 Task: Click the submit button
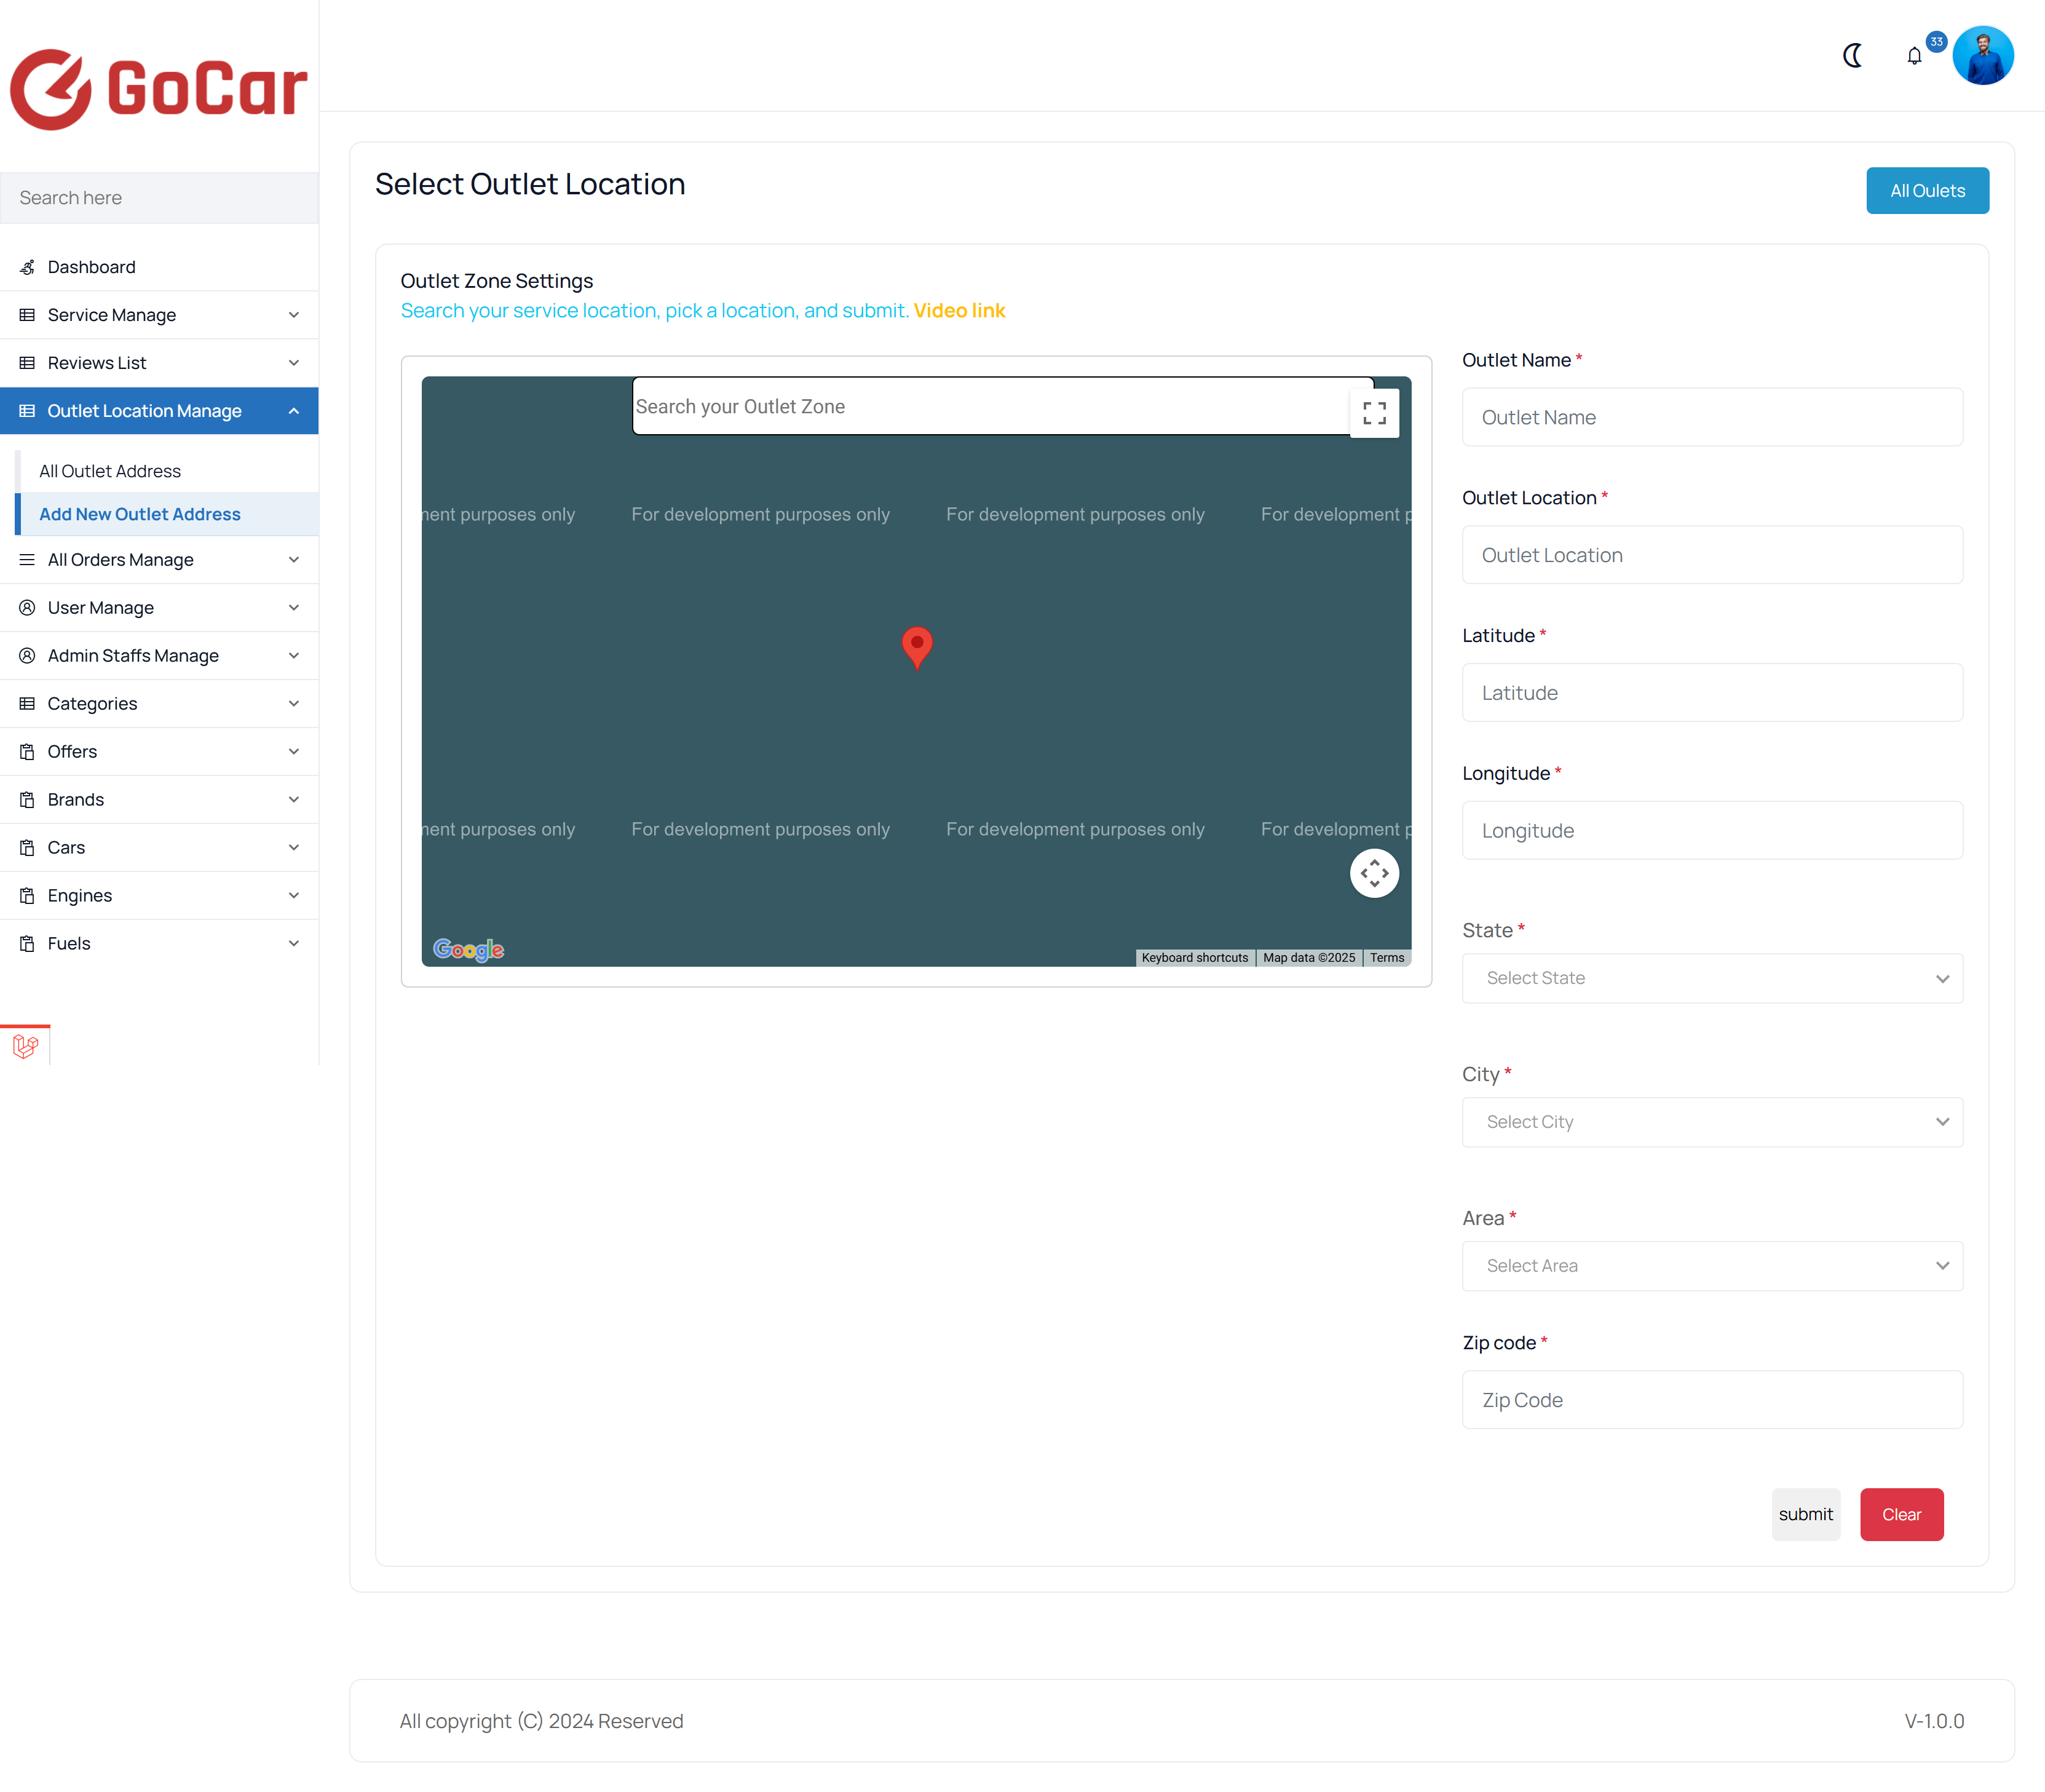1806,1515
